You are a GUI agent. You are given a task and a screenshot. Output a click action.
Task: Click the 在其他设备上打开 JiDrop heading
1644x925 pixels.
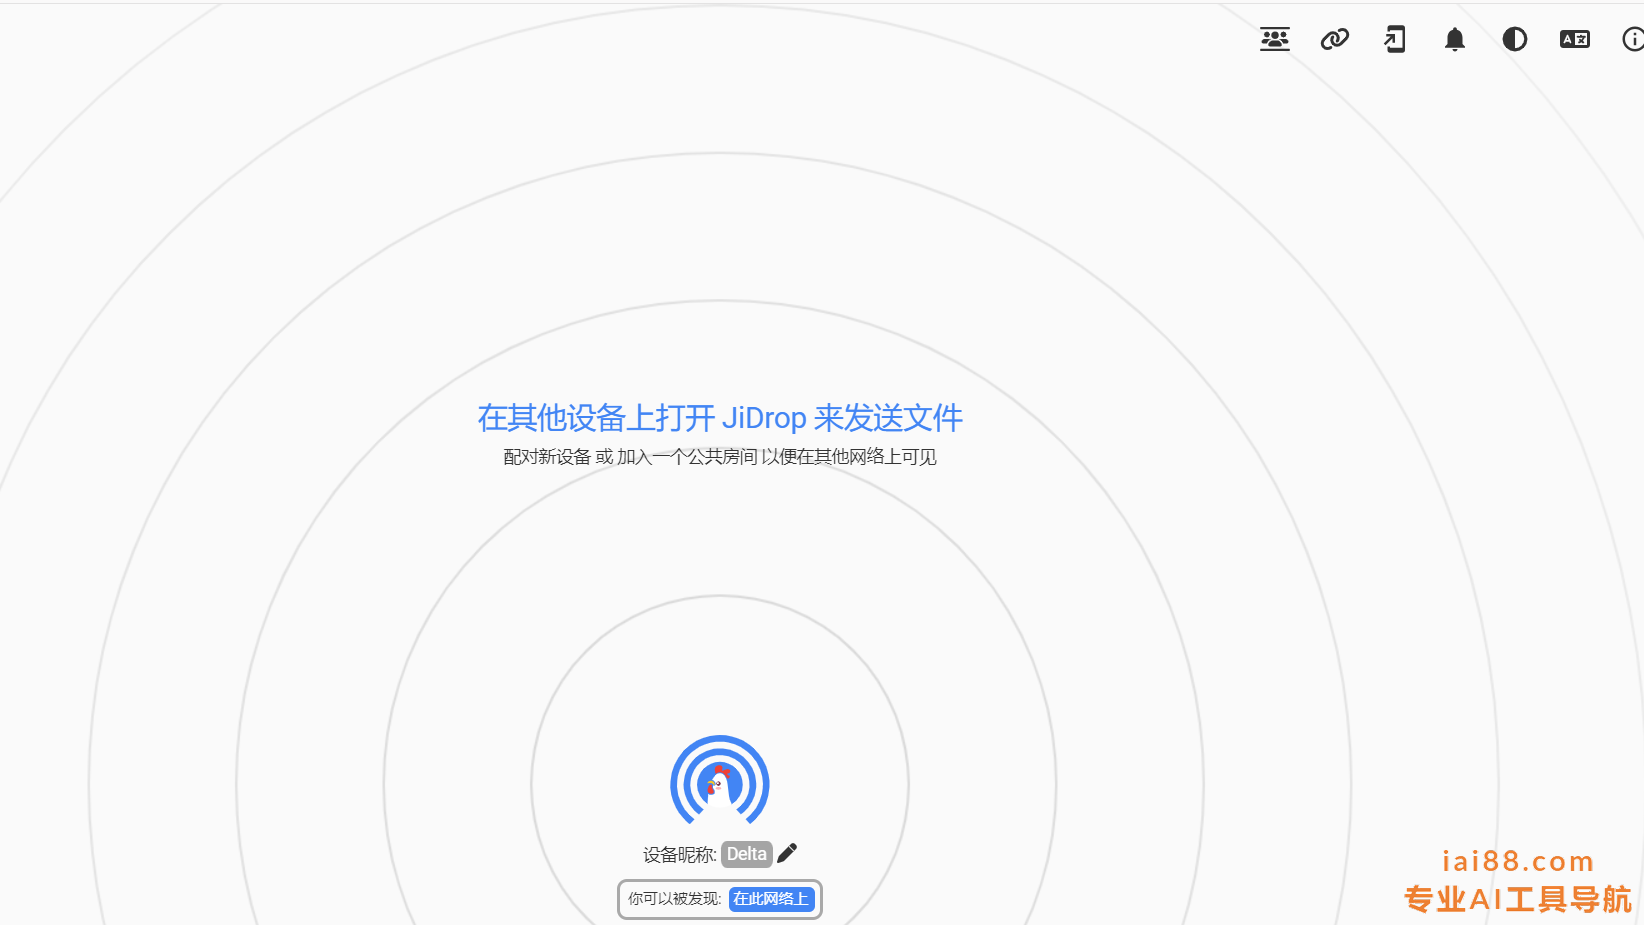(x=720, y=418)
